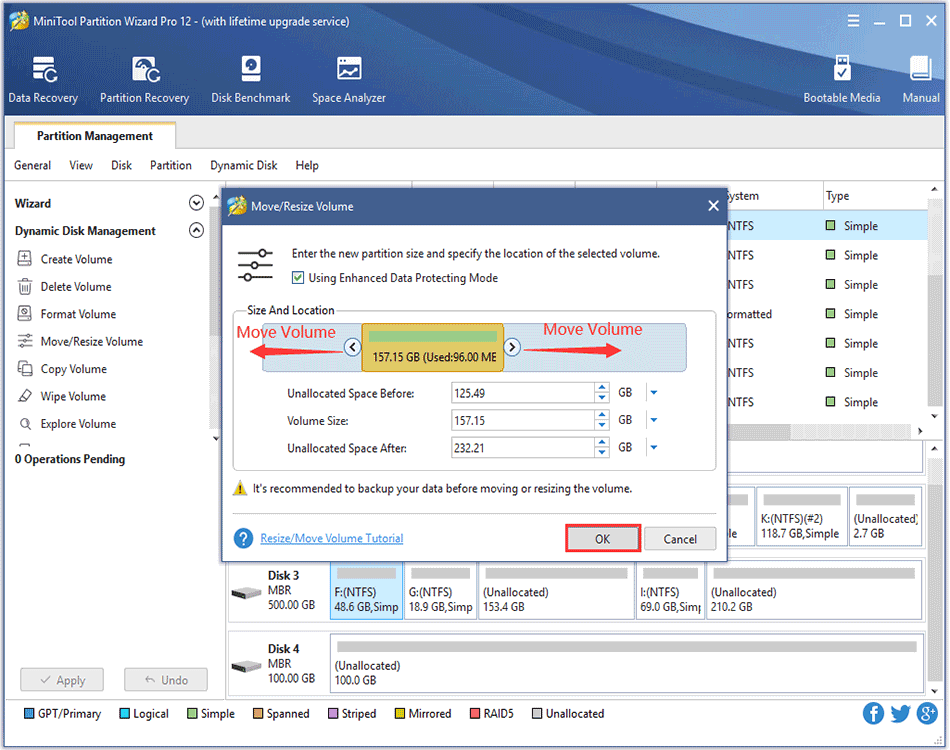Viewport: 950px width, 750px height.
Task: Open Disk Benchmark
Action: (x=250, y=79)
